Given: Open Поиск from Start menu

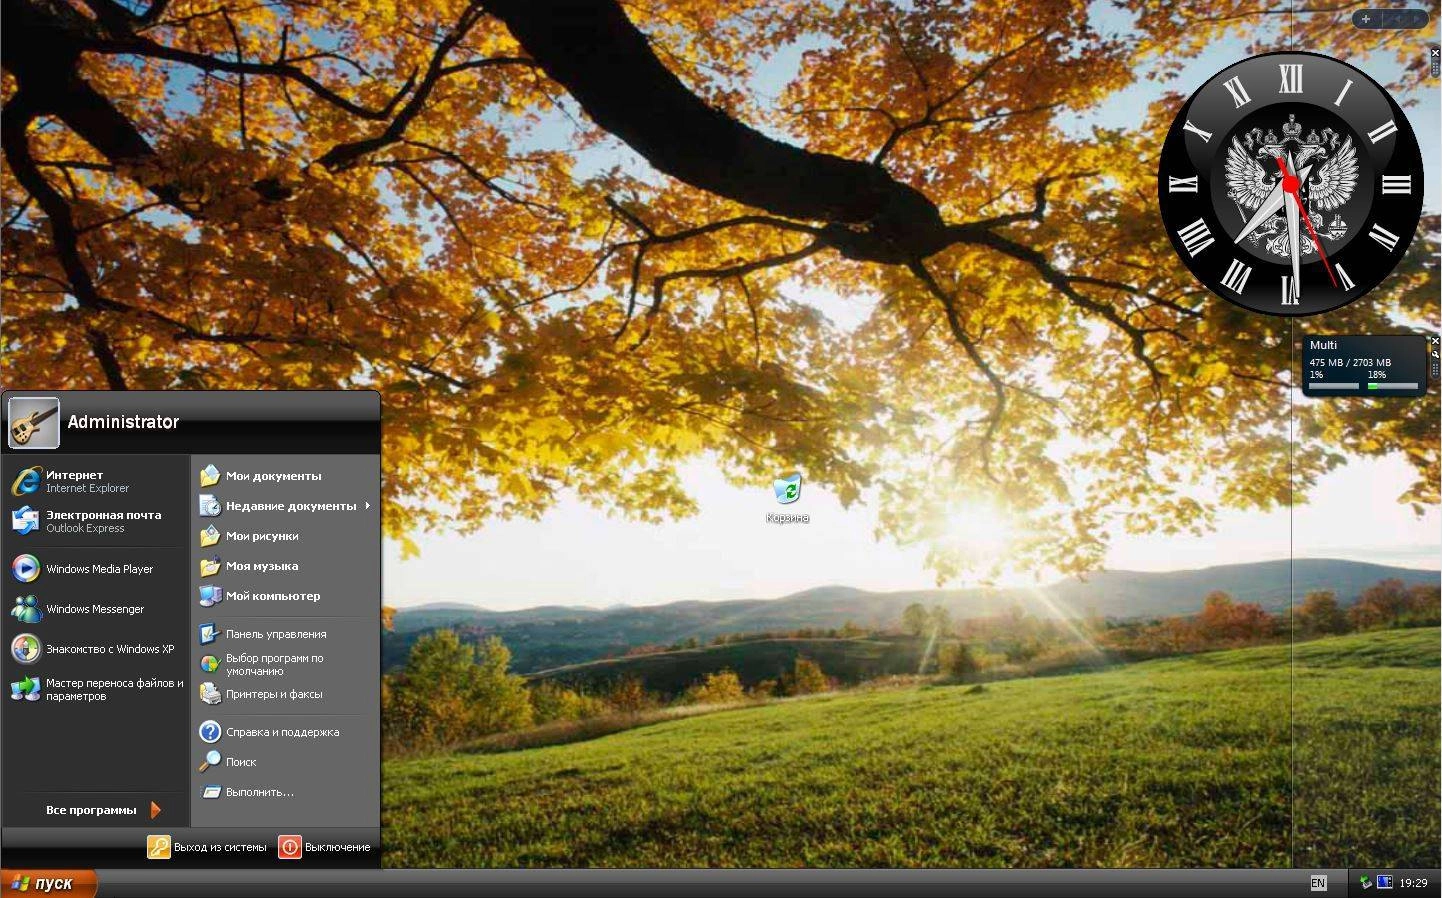Looking at the screenshot, I should coord(285,762).
